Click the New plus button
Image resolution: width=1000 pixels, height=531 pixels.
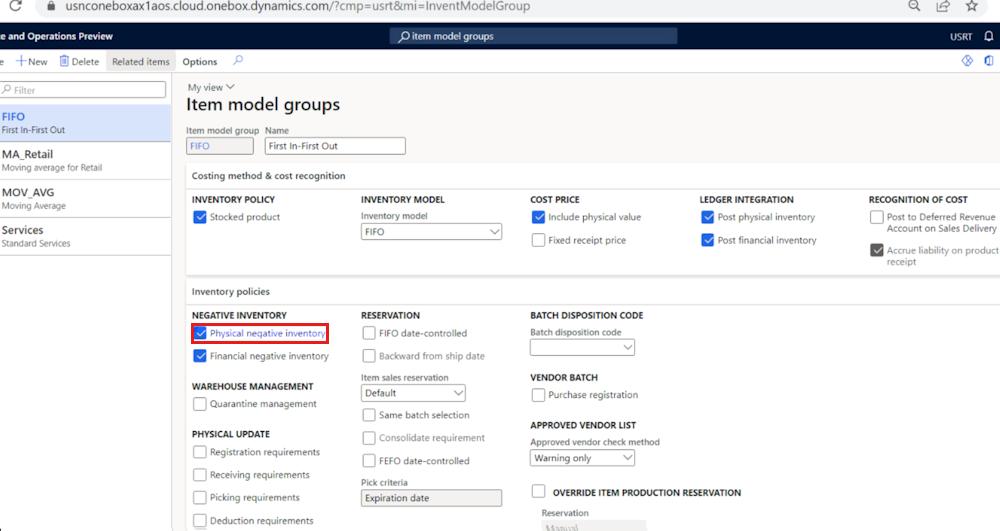click(x=31, y=61)
